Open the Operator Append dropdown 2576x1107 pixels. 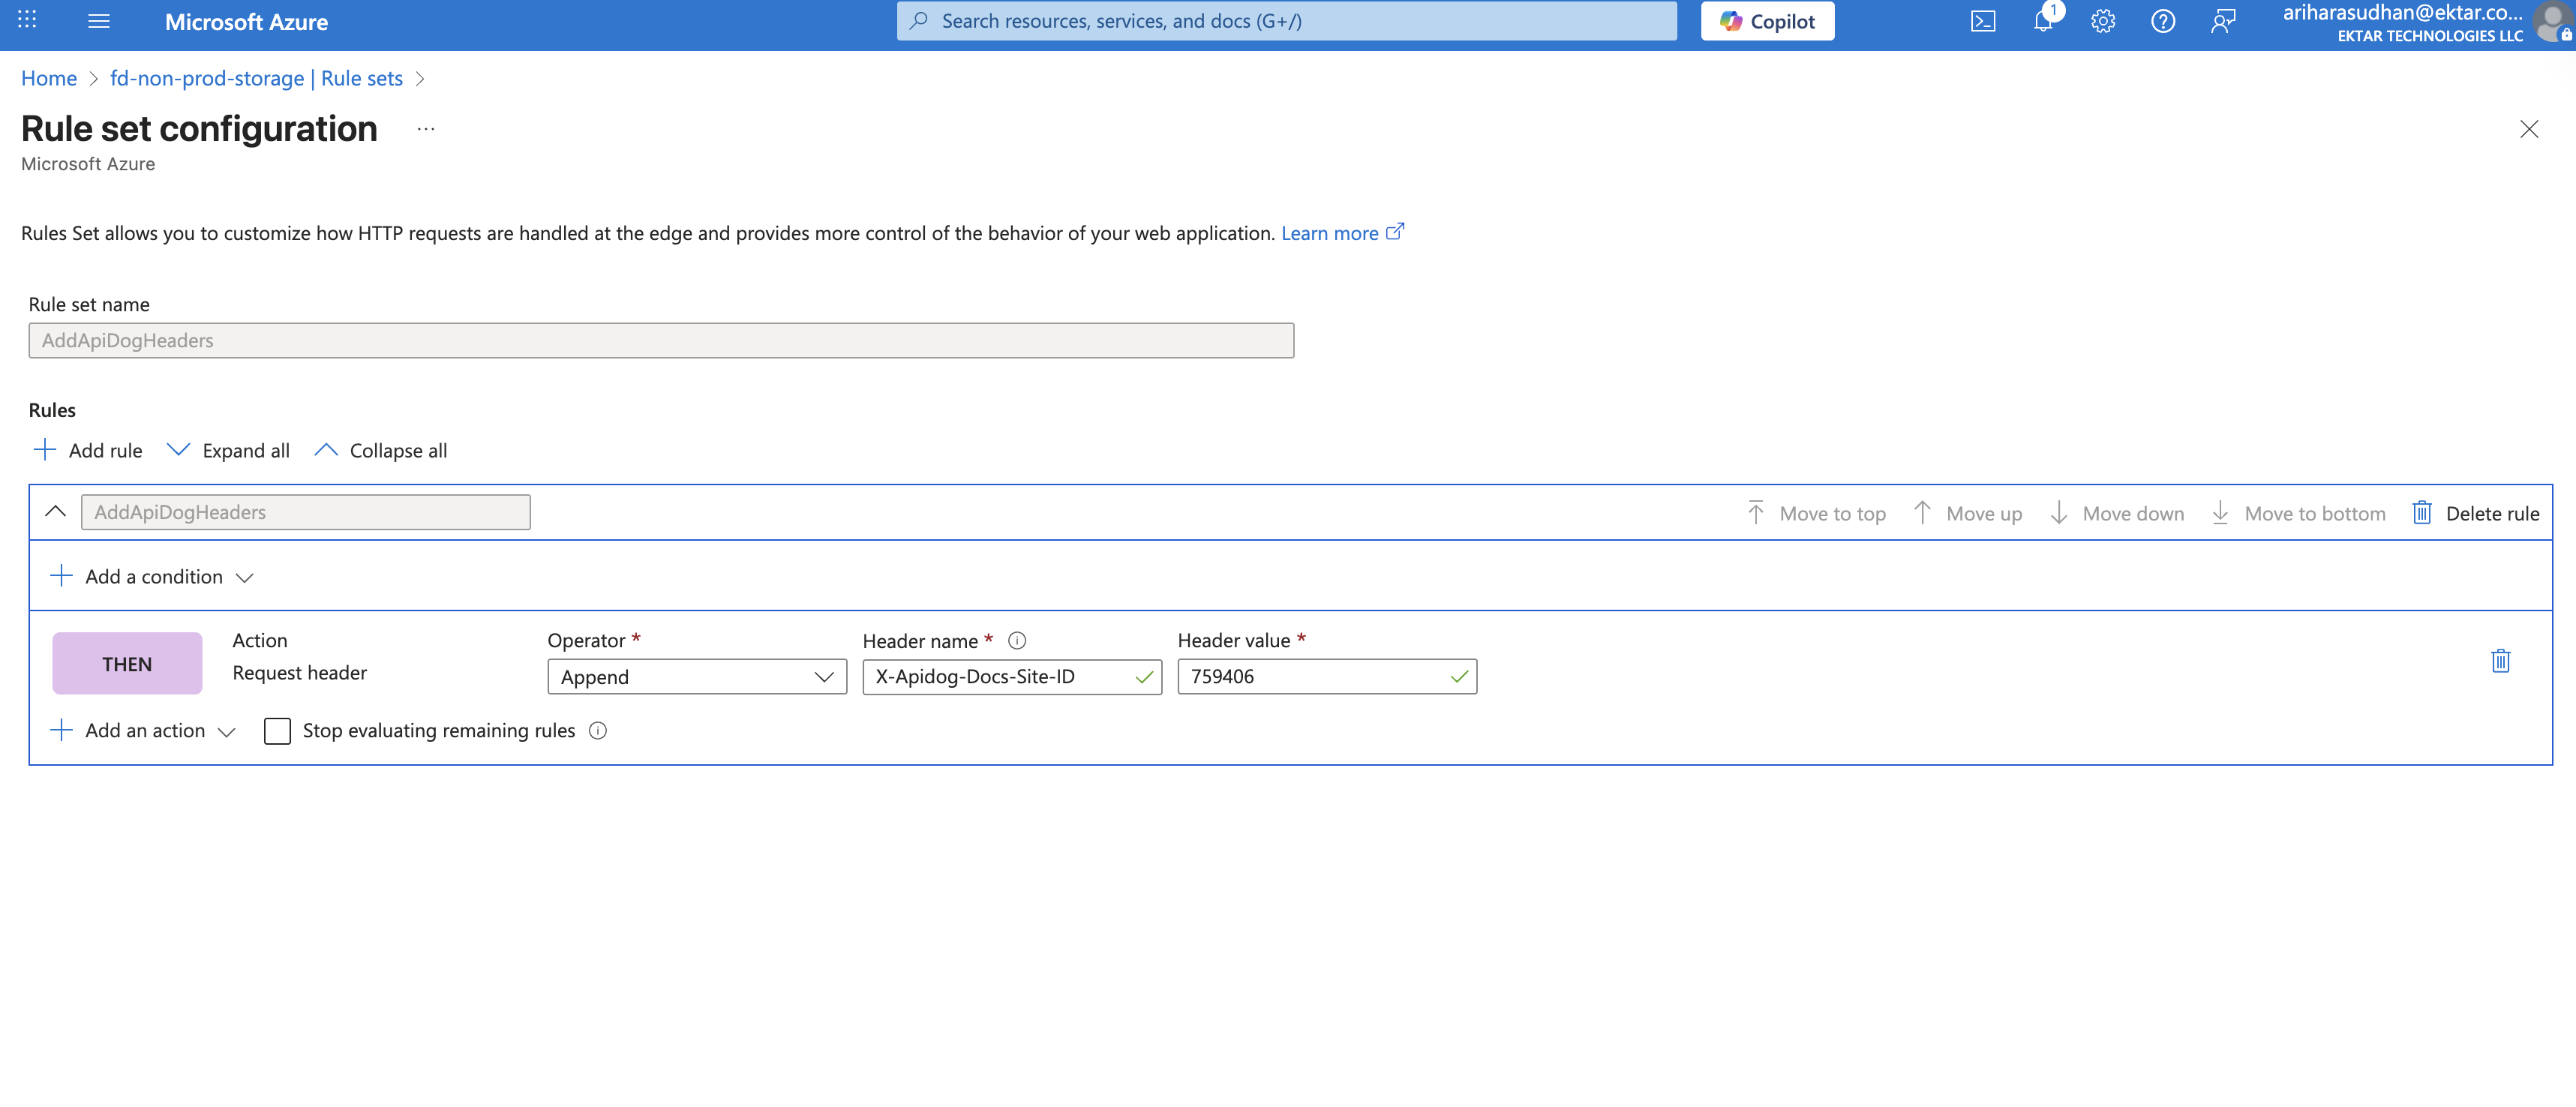[696, 677]
